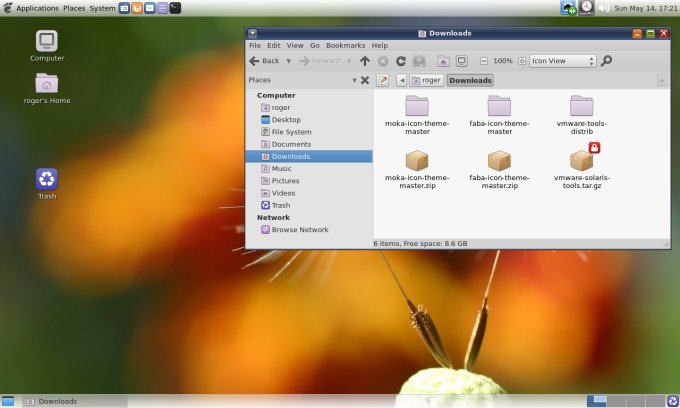Open the Places side pane selector dropdown
Viewport: 680px width, 408px height.
(x=353, y=80)
